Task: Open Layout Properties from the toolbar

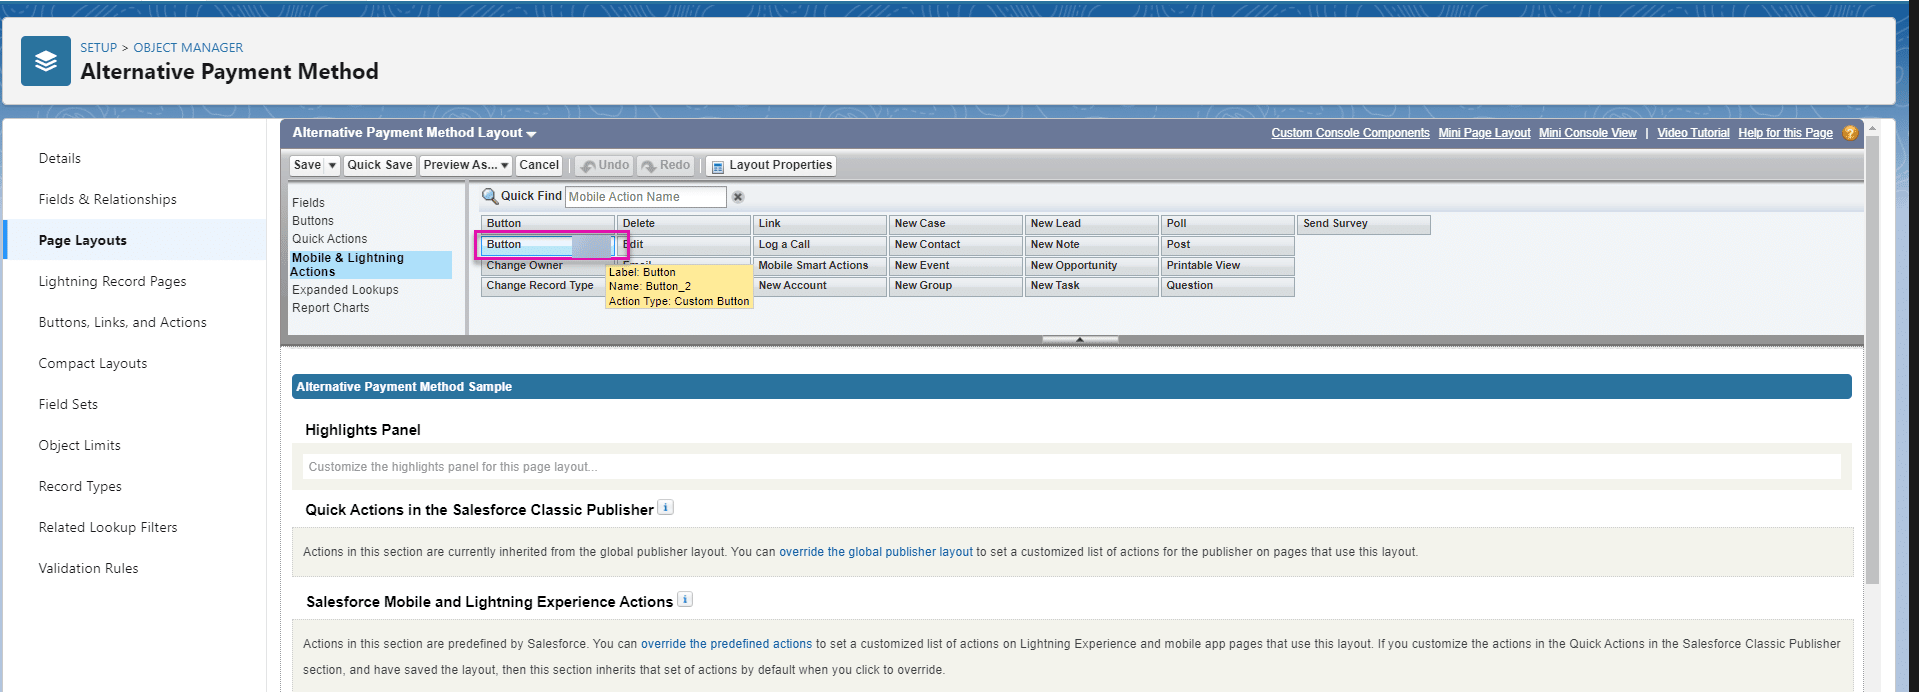Action: pyautogui.click(x=770, y=166)
